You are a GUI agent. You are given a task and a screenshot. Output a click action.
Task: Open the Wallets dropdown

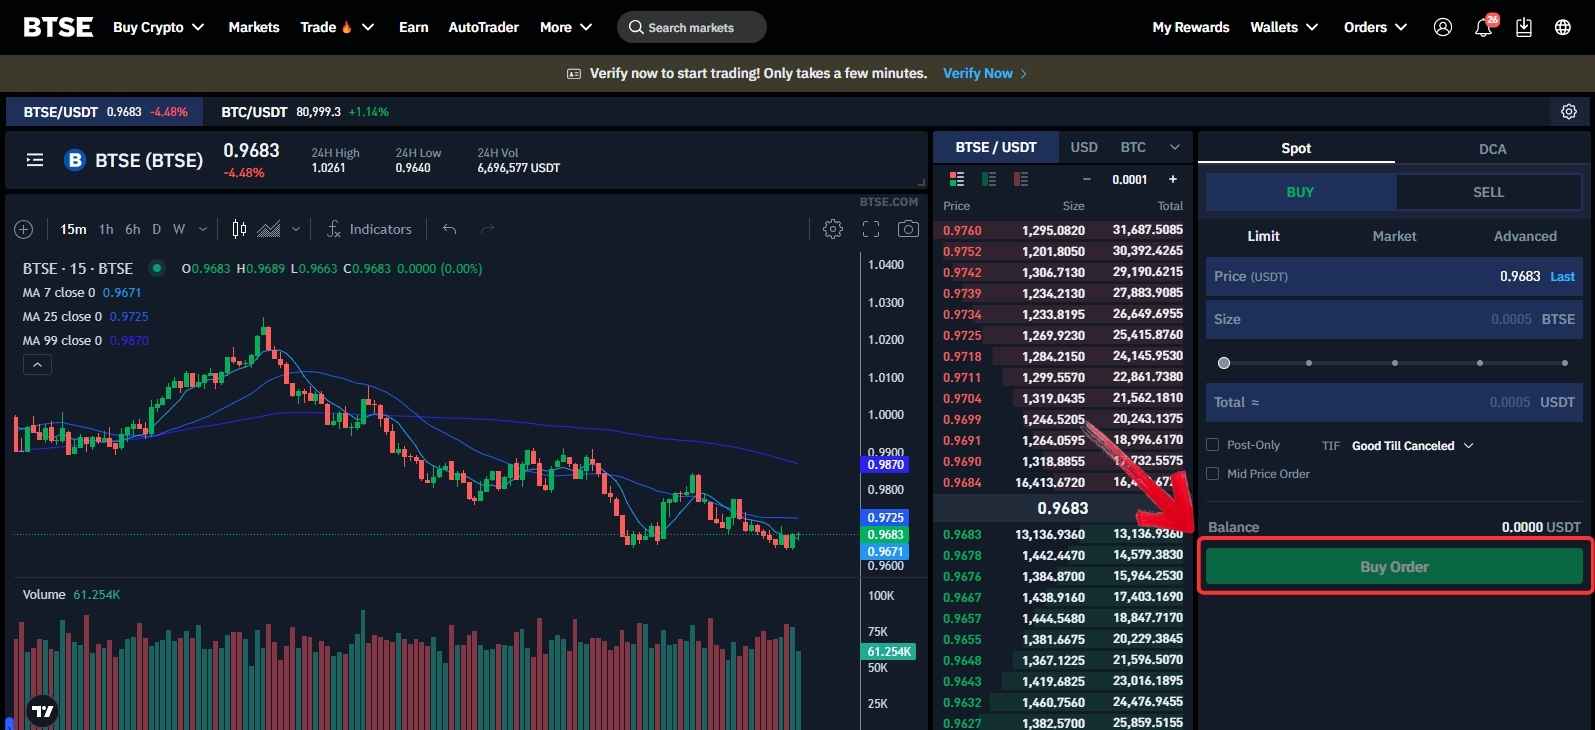(1284, 27)
